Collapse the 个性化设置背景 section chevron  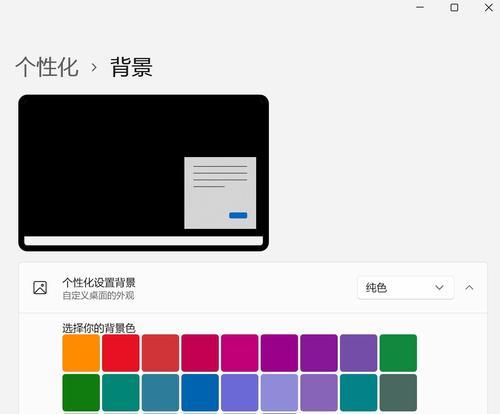click(x=469, y=287)
